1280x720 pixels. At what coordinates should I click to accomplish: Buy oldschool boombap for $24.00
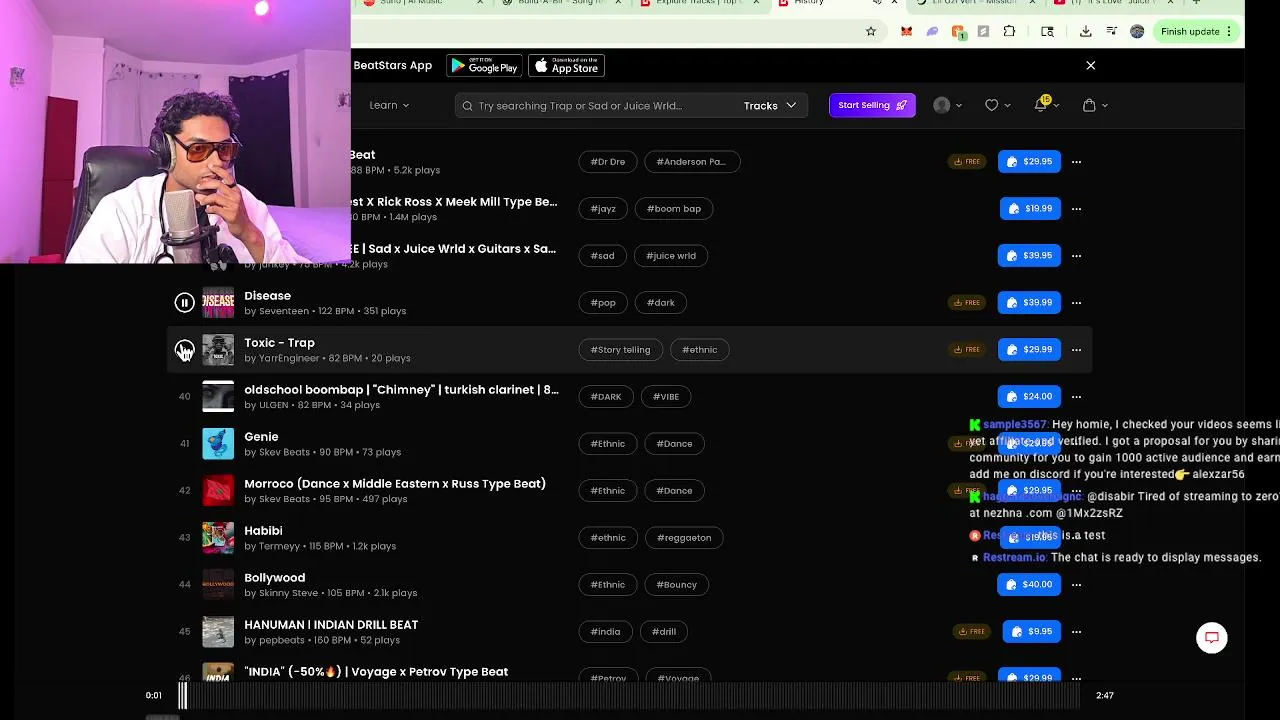(x=1029, y=396)
